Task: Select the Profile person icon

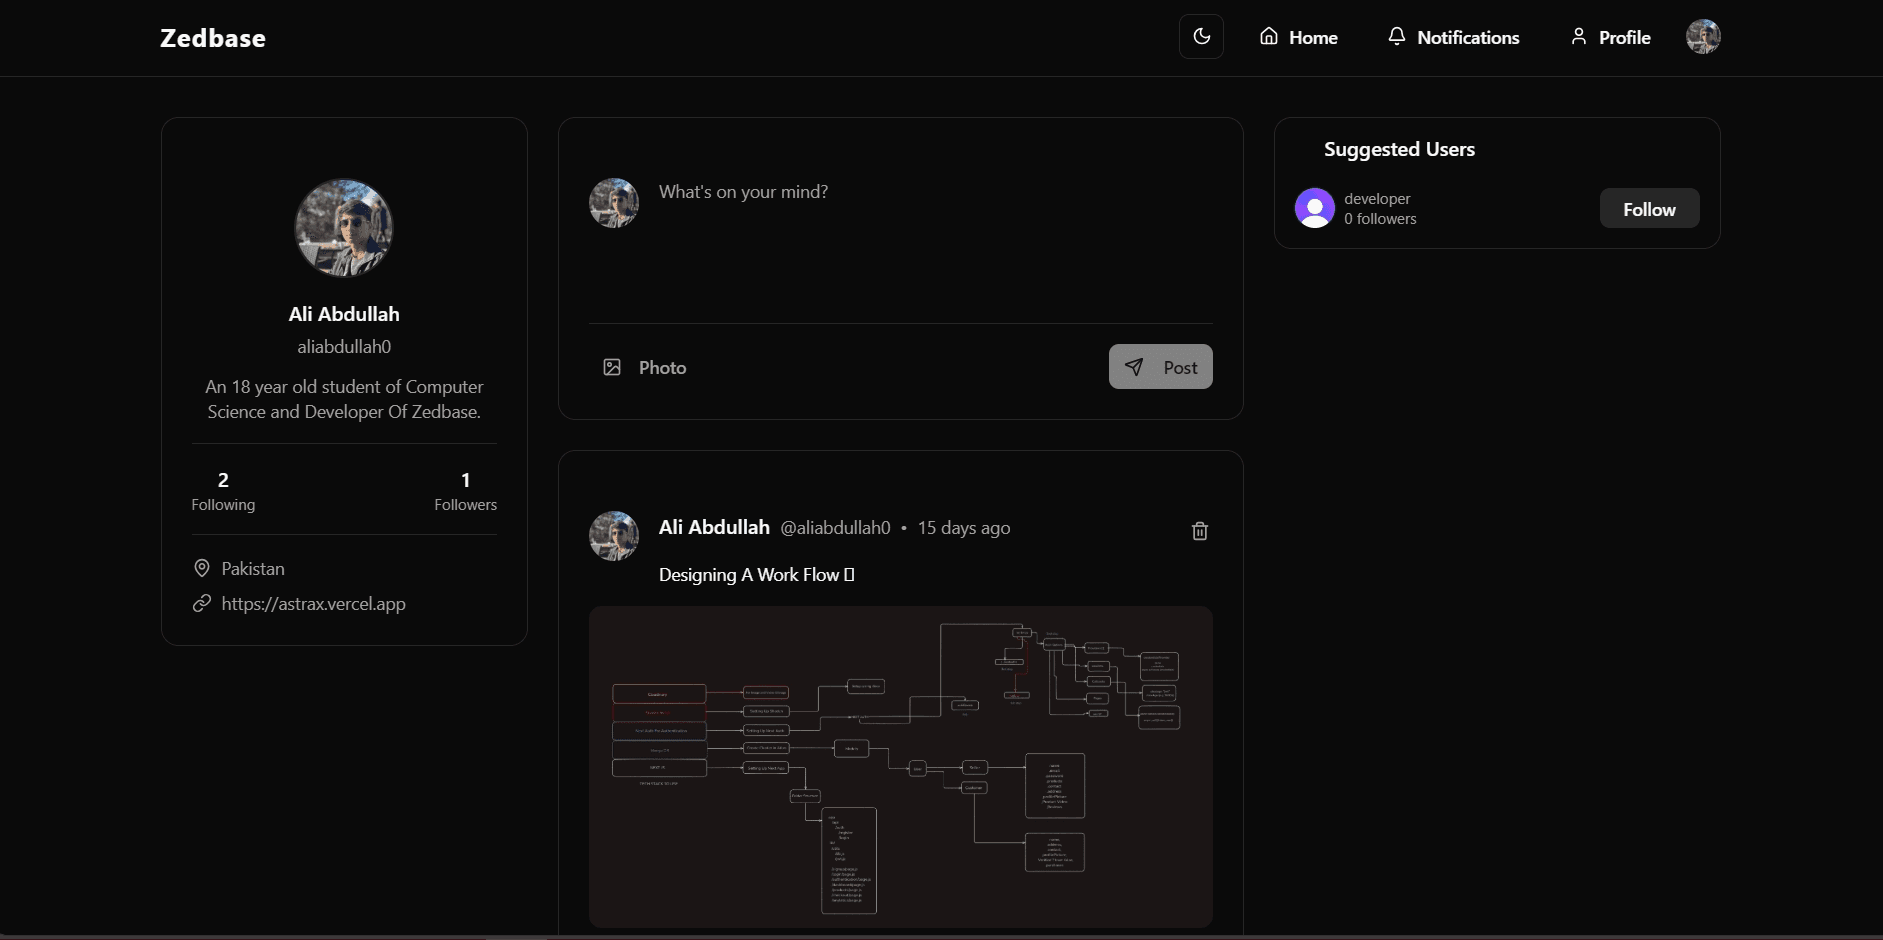Action: coord(1579,36)
